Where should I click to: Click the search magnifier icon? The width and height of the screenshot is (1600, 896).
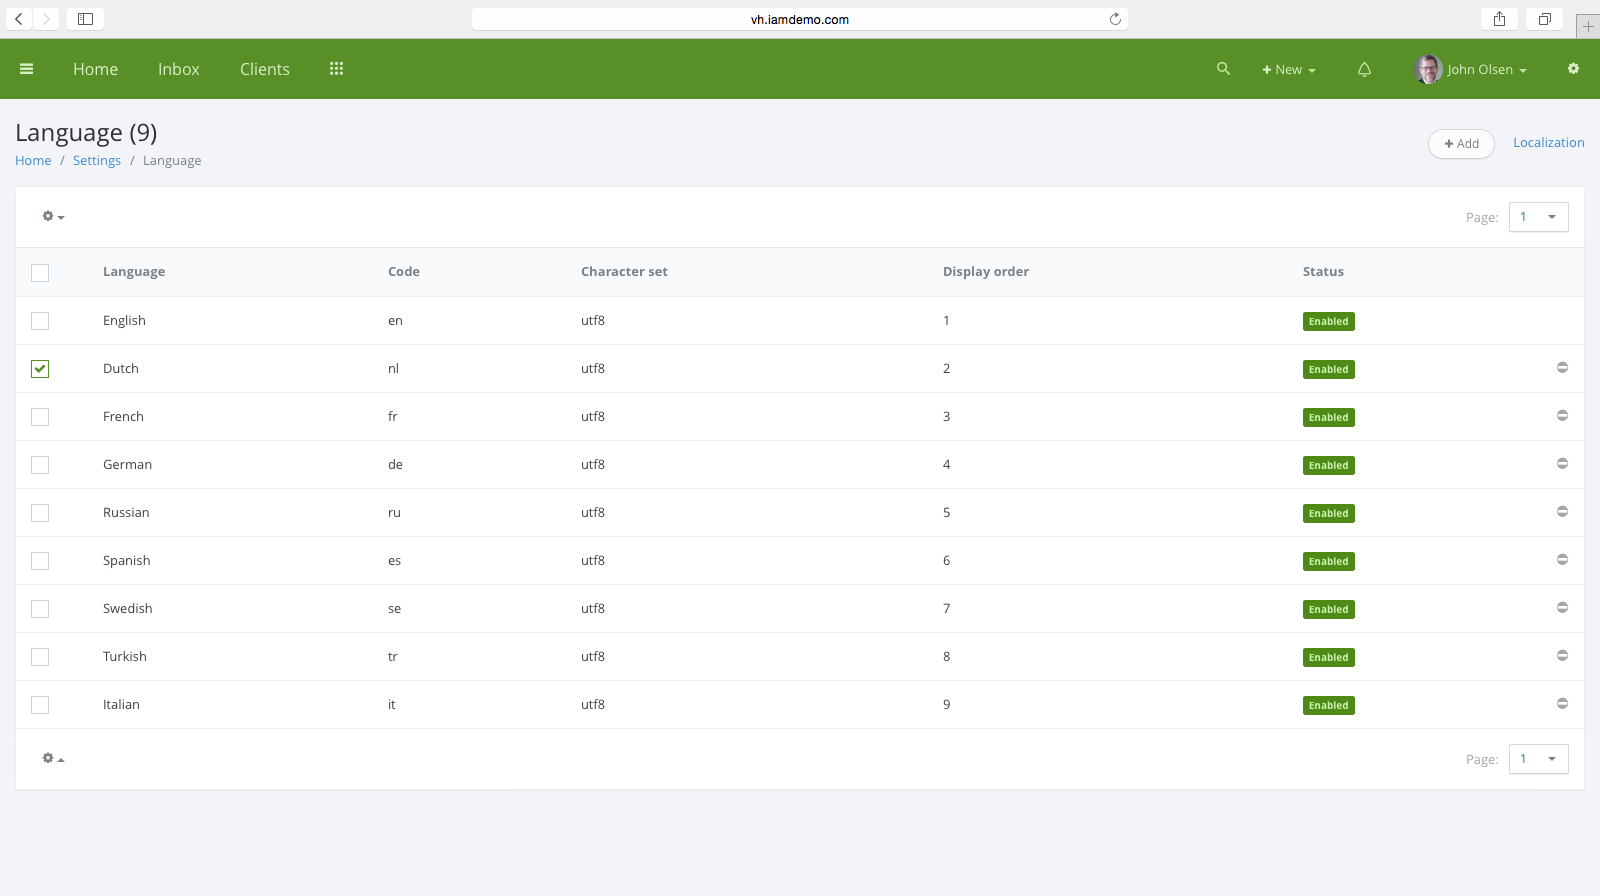[1223, 69]
